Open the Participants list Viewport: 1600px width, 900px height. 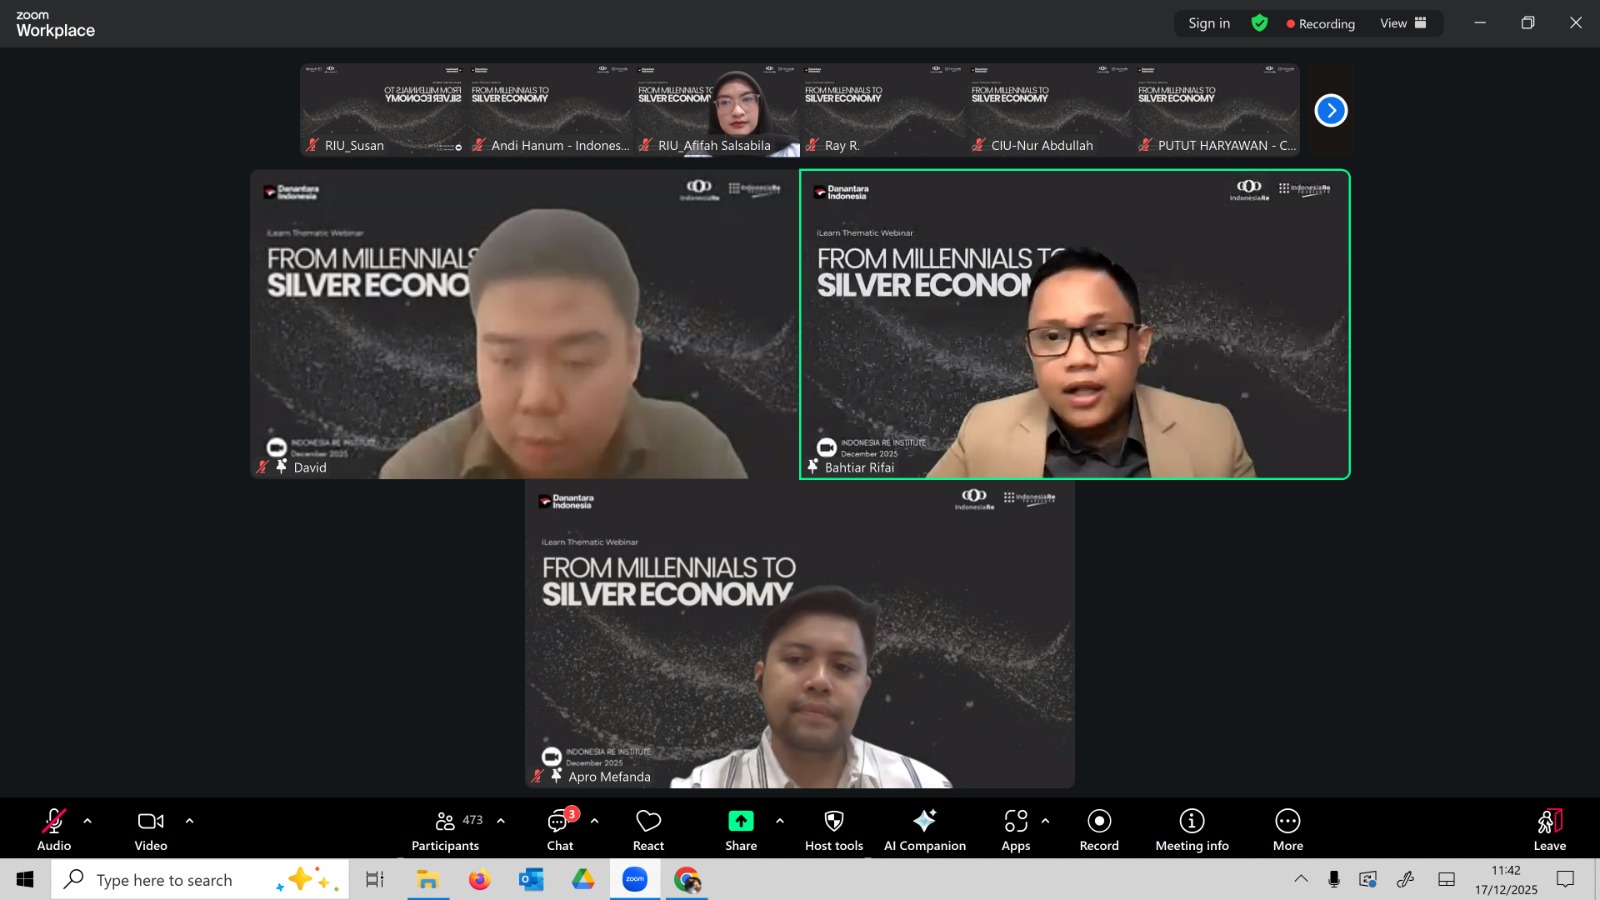[x=446, y=830]
